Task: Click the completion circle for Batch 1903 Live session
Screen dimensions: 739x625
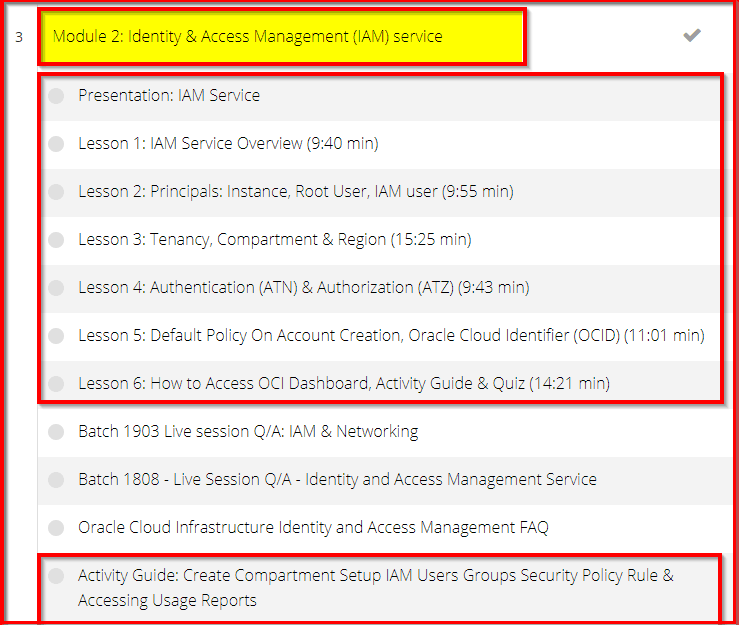Action: [x=56, y=432]
